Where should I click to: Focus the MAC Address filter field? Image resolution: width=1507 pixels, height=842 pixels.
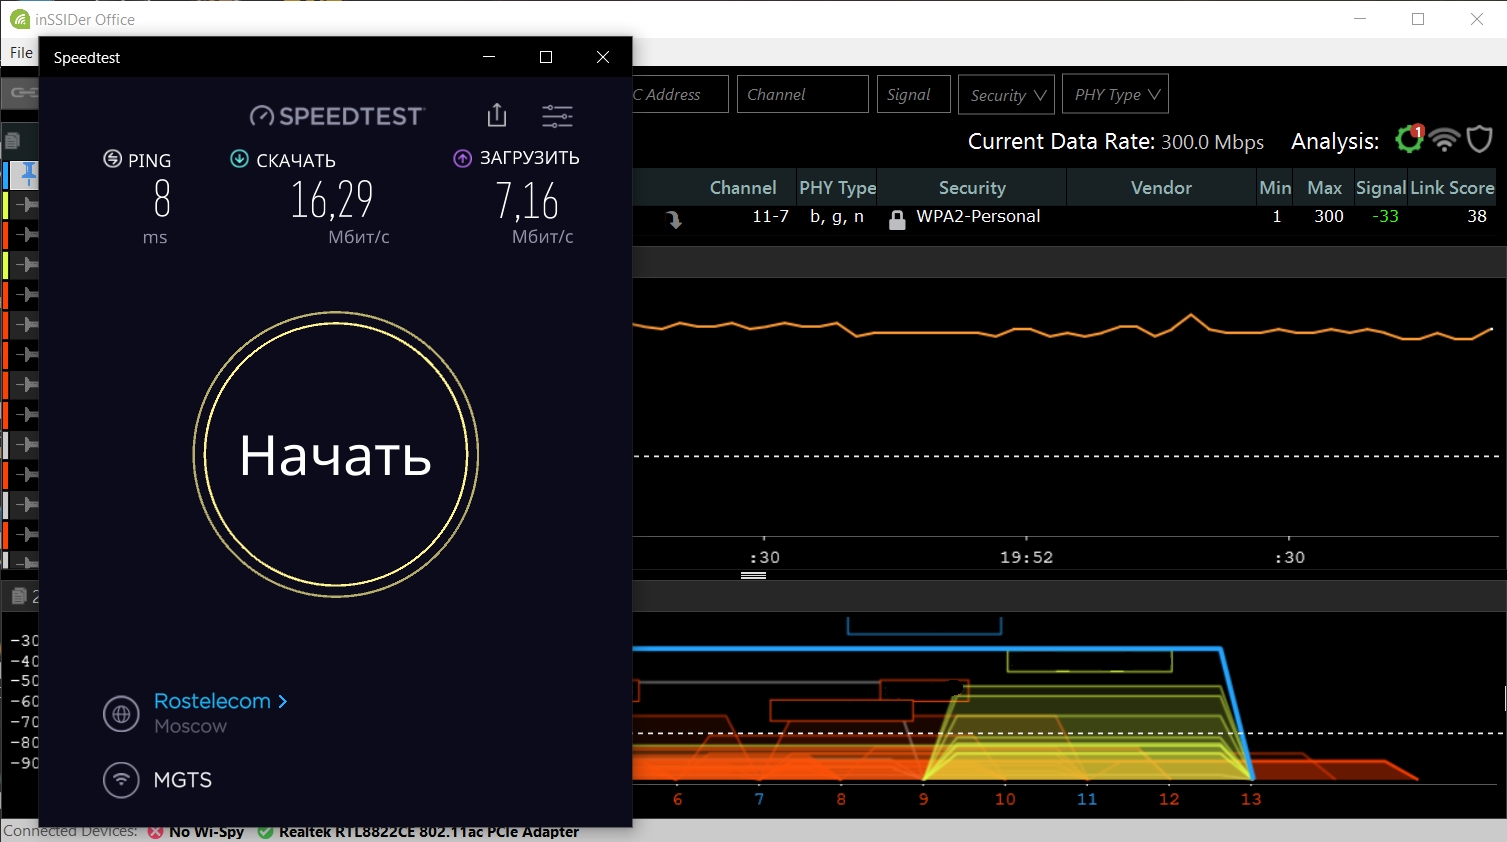point(680,94)
